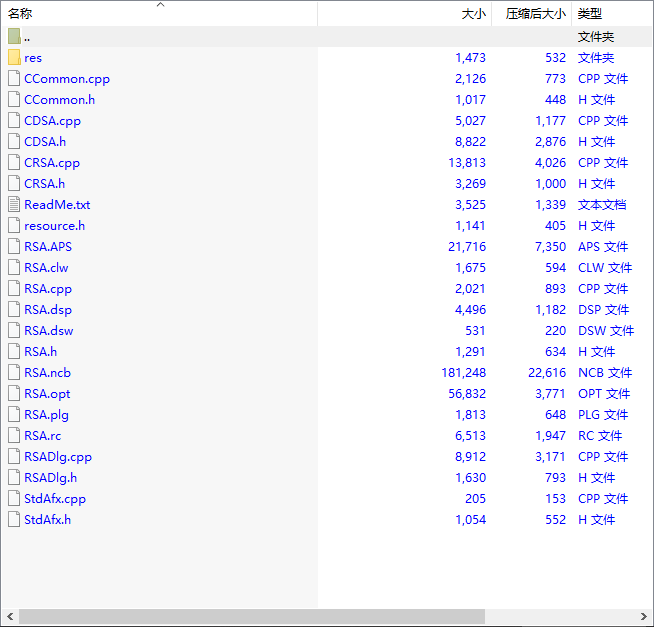This screenshot has width=654, height=627.
Task: Click the CRSA.h file icon
Action: [14, 183]
